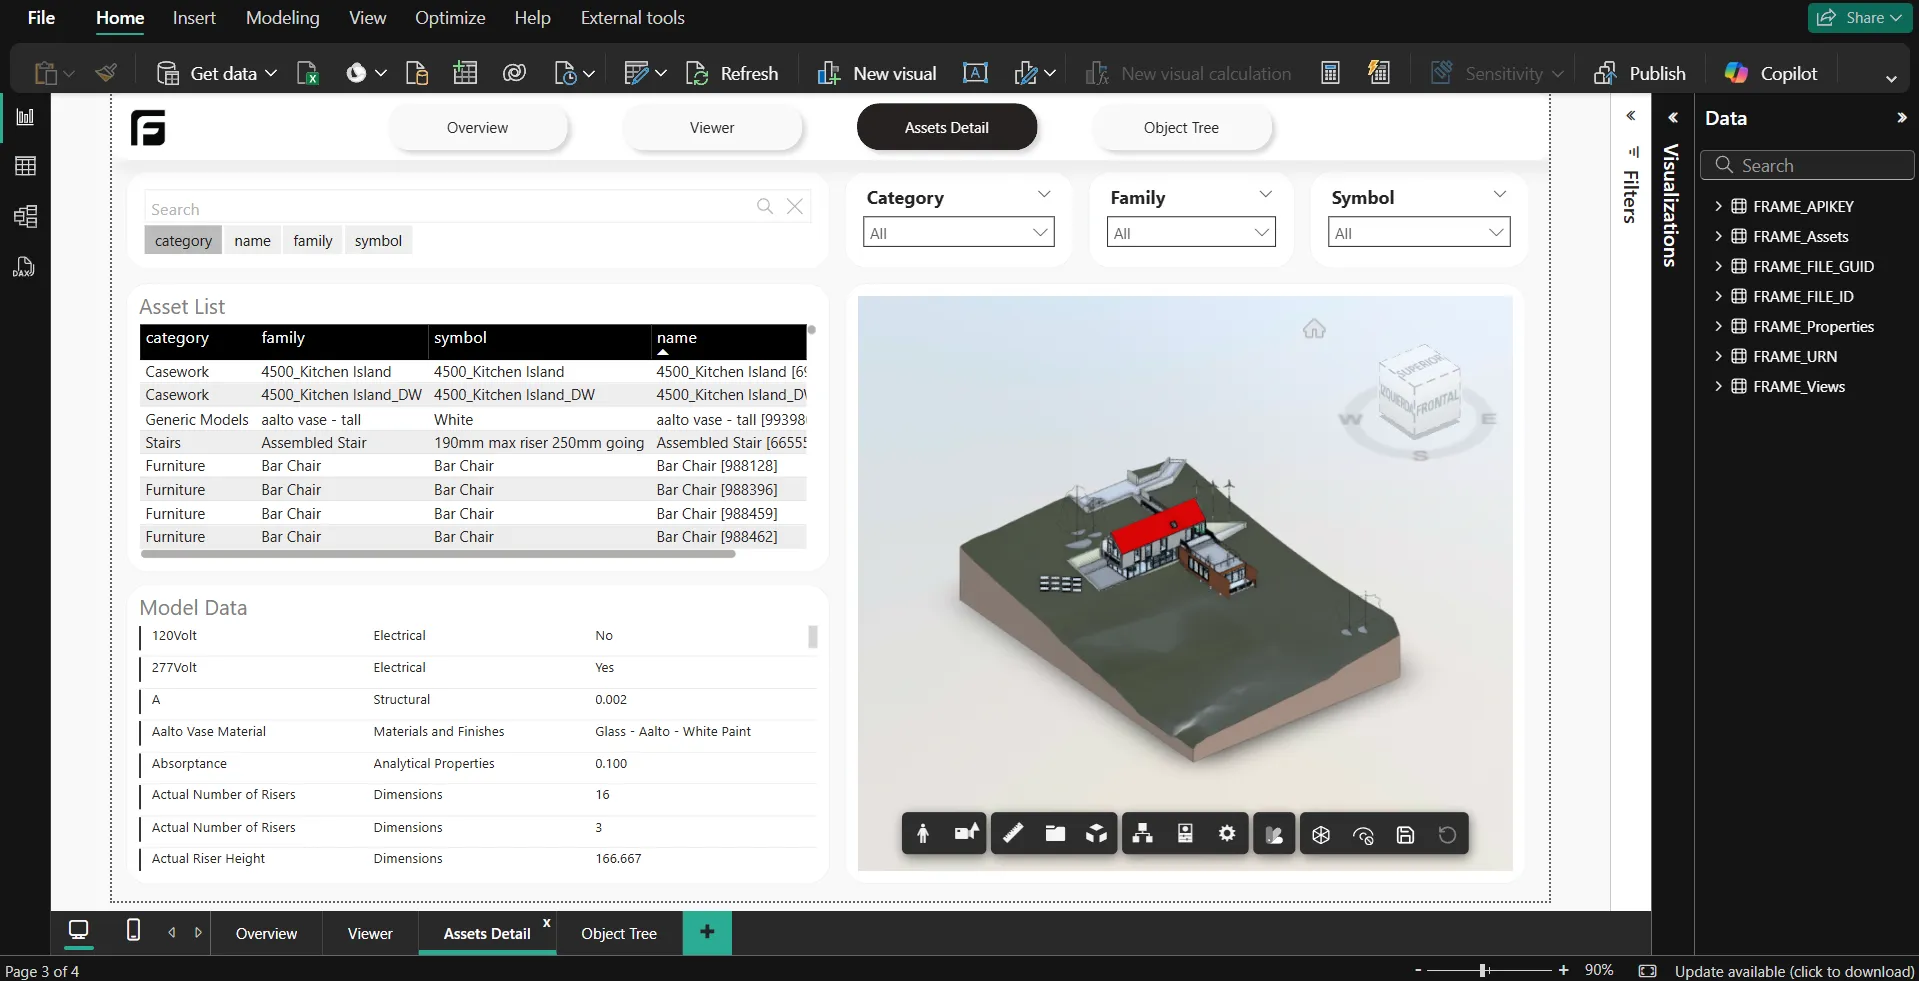Click the Object Tree button in the report header

[x=1181, y=128]
